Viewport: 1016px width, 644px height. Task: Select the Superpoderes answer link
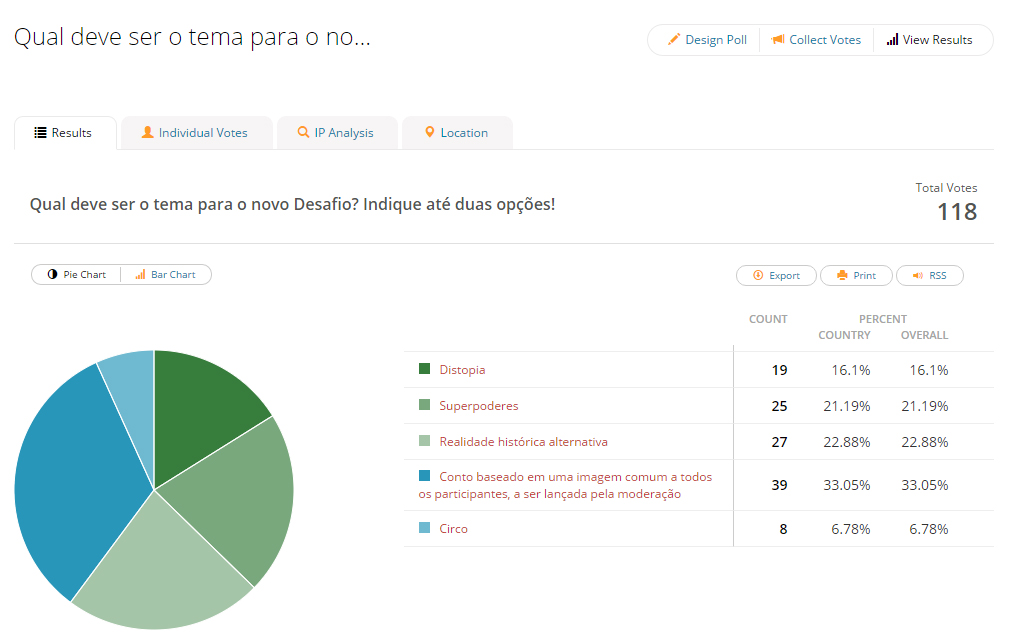pos(478,406)
